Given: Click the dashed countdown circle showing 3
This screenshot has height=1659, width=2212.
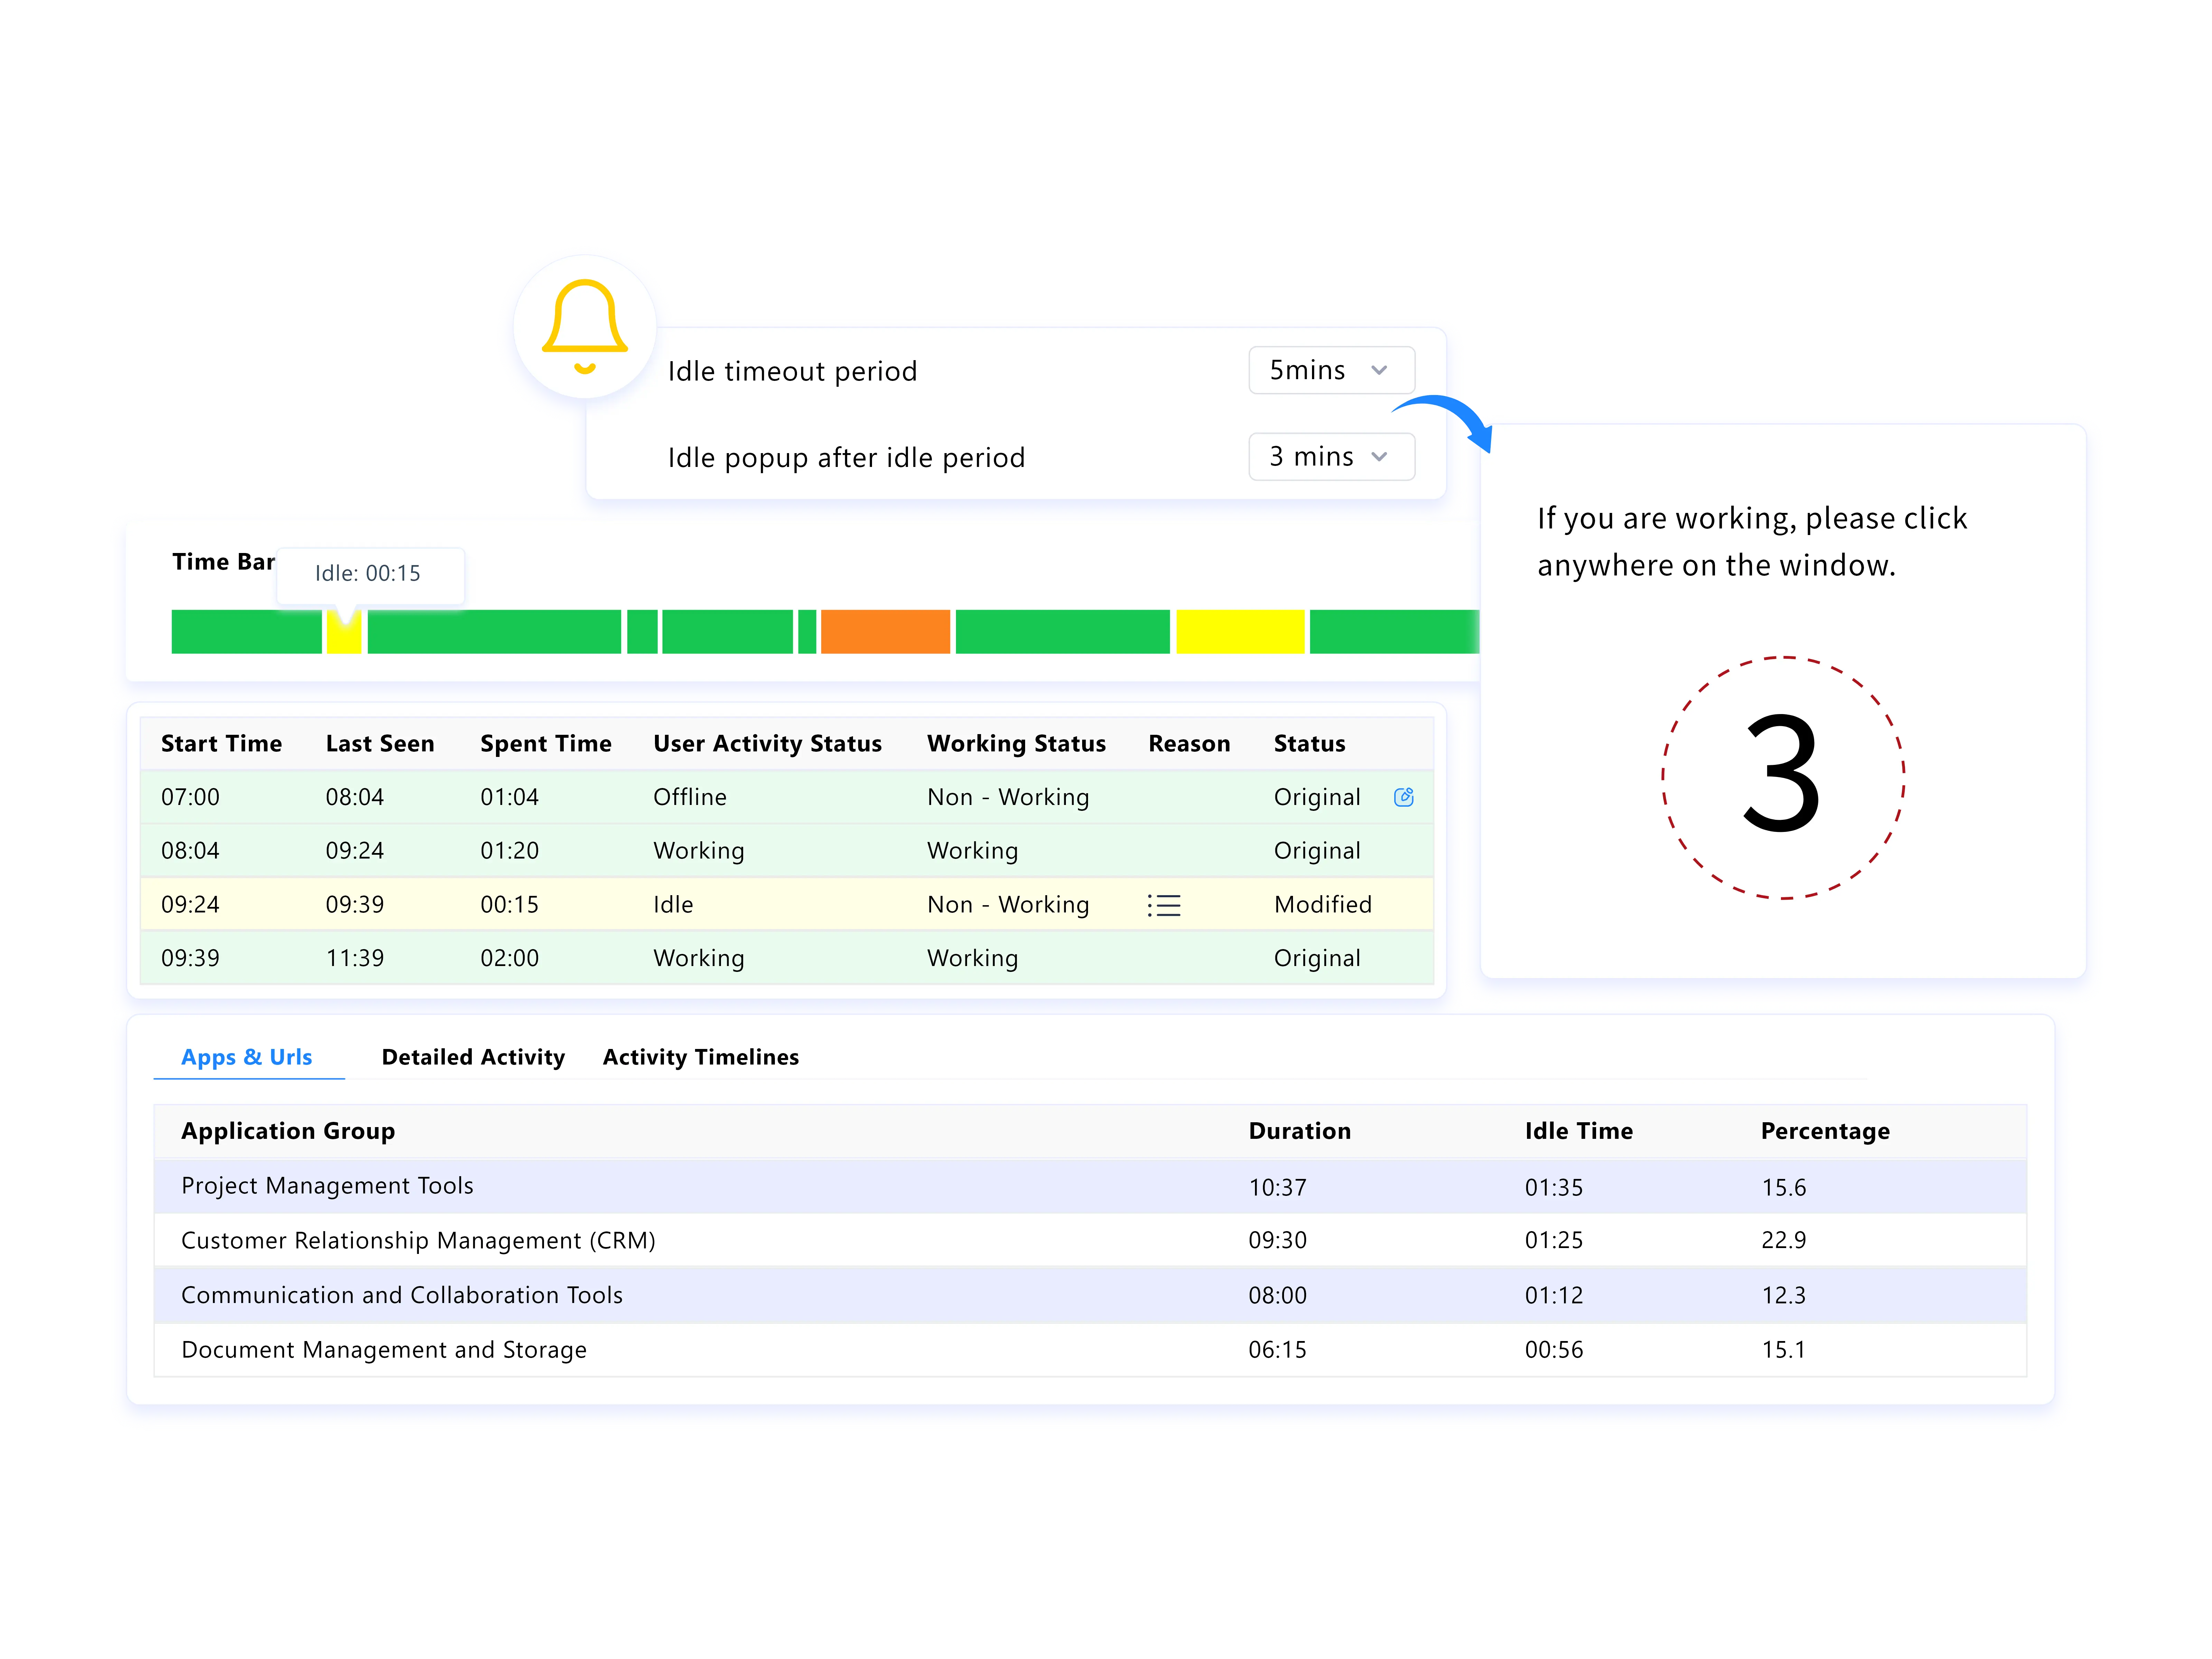Looking at the screenshot, I should 1783,777.
